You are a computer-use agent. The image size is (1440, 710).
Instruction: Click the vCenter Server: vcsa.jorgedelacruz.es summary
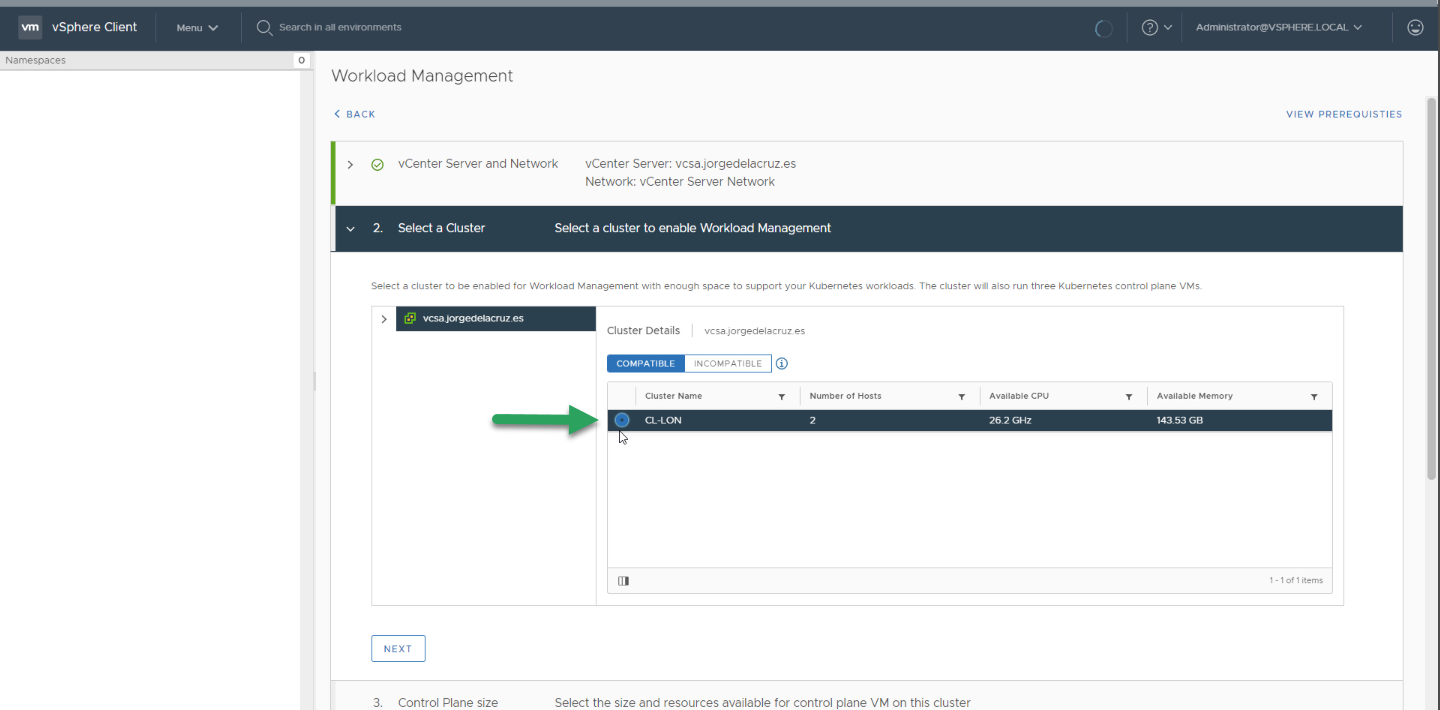click(690, 163)
